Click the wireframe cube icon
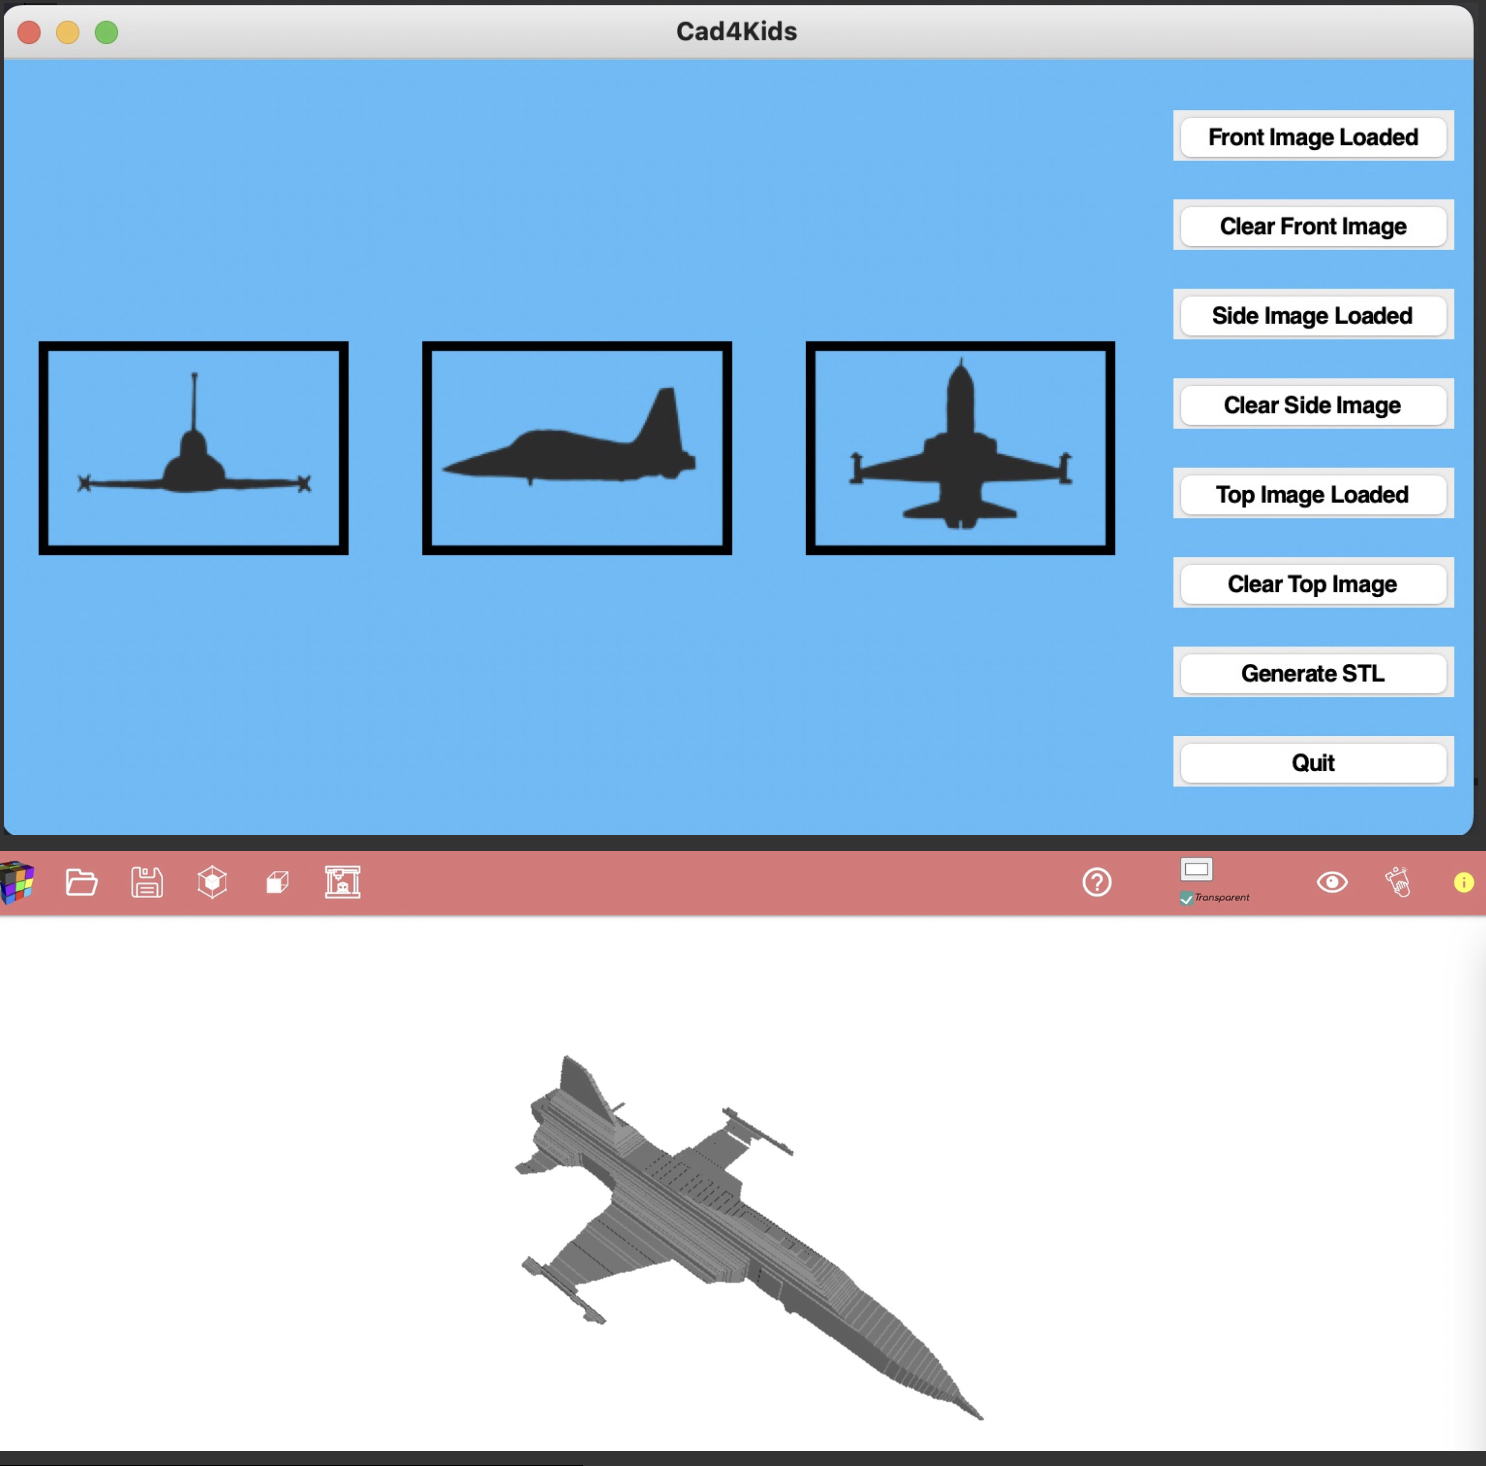The image size is (1486, 1466). [212, 882]
